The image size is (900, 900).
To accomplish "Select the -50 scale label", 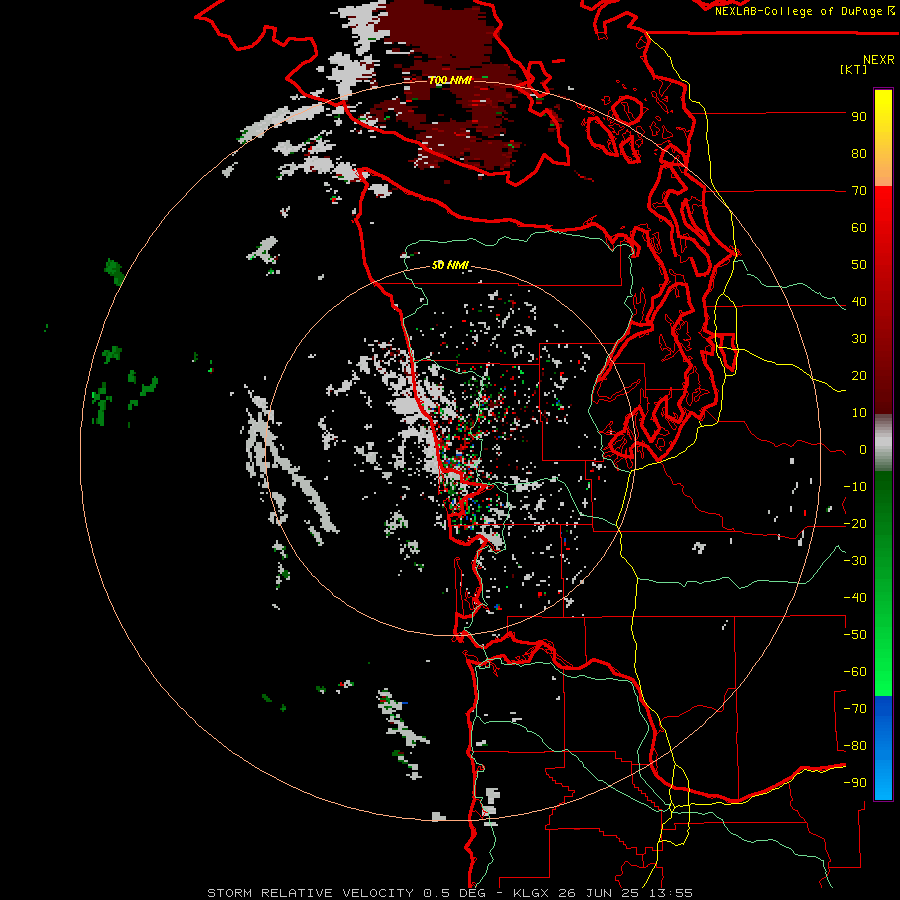I will tap(855, 635).
